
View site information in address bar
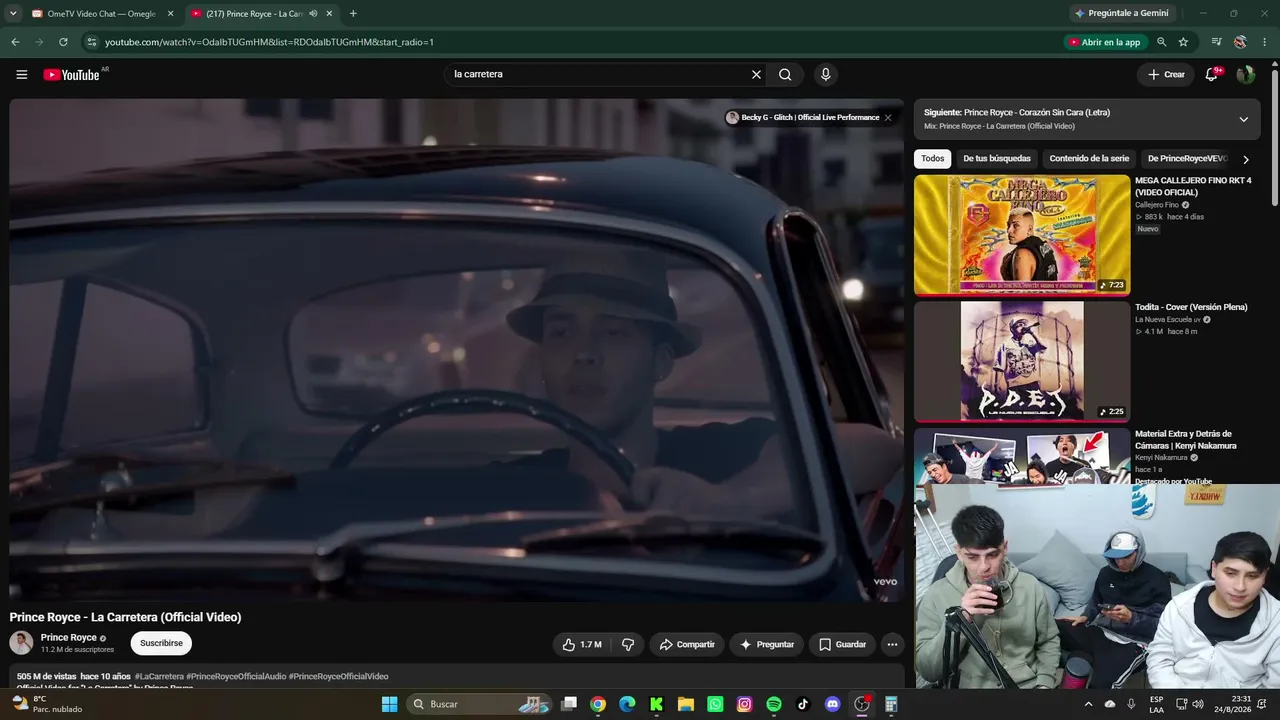coord(91,42)
